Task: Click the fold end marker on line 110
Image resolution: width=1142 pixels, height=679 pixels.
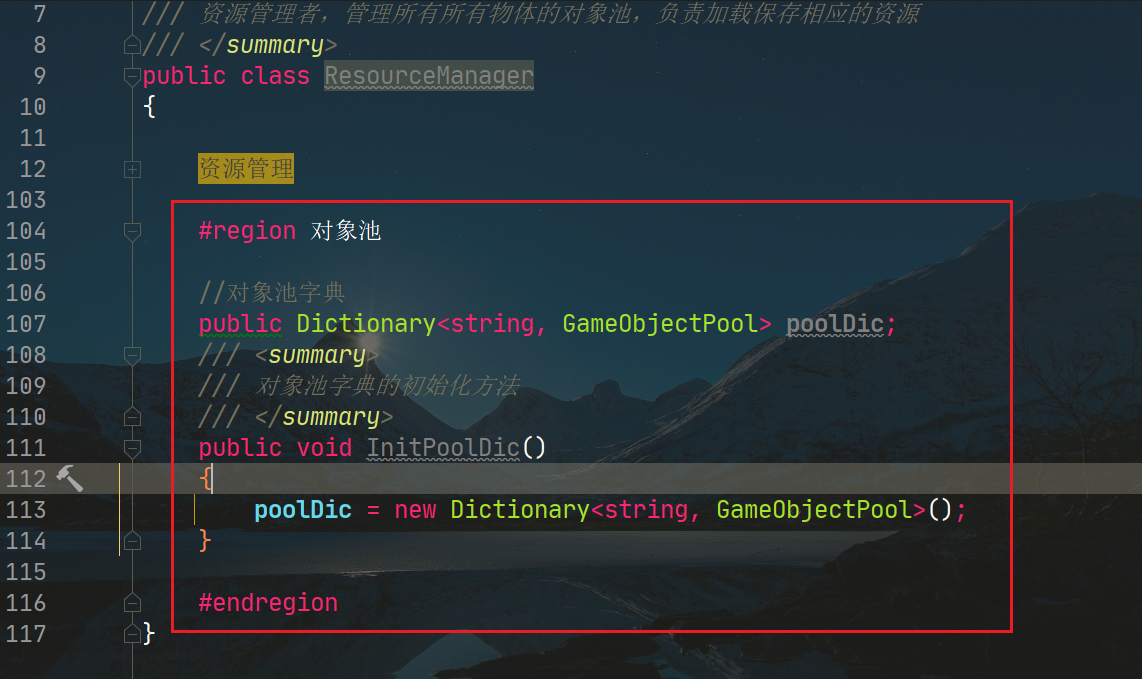Action: point(132,417)
